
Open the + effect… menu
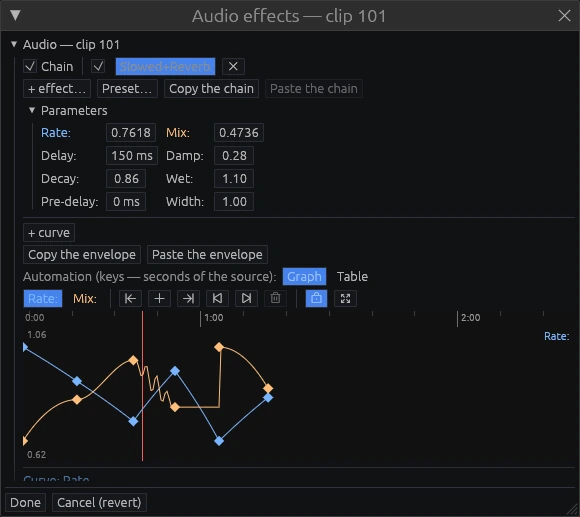(57, 89)
